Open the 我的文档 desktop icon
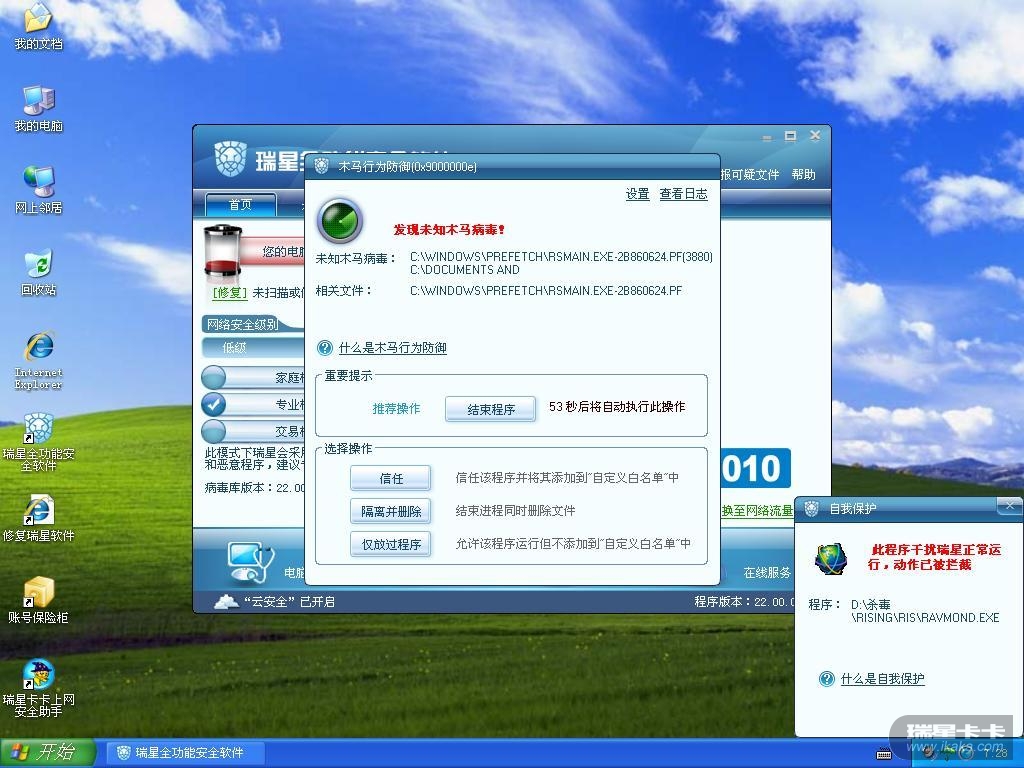This screenshot has height=768, width=1024. (x=38, y=26)
